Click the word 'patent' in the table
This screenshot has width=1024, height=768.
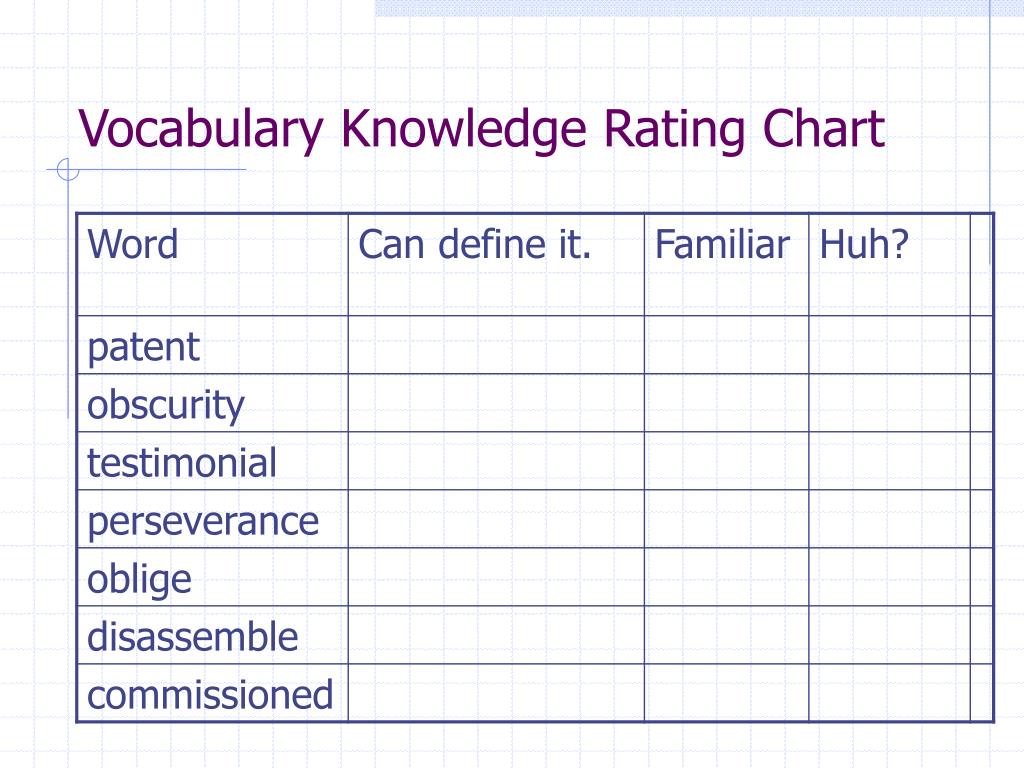(143, 347)
